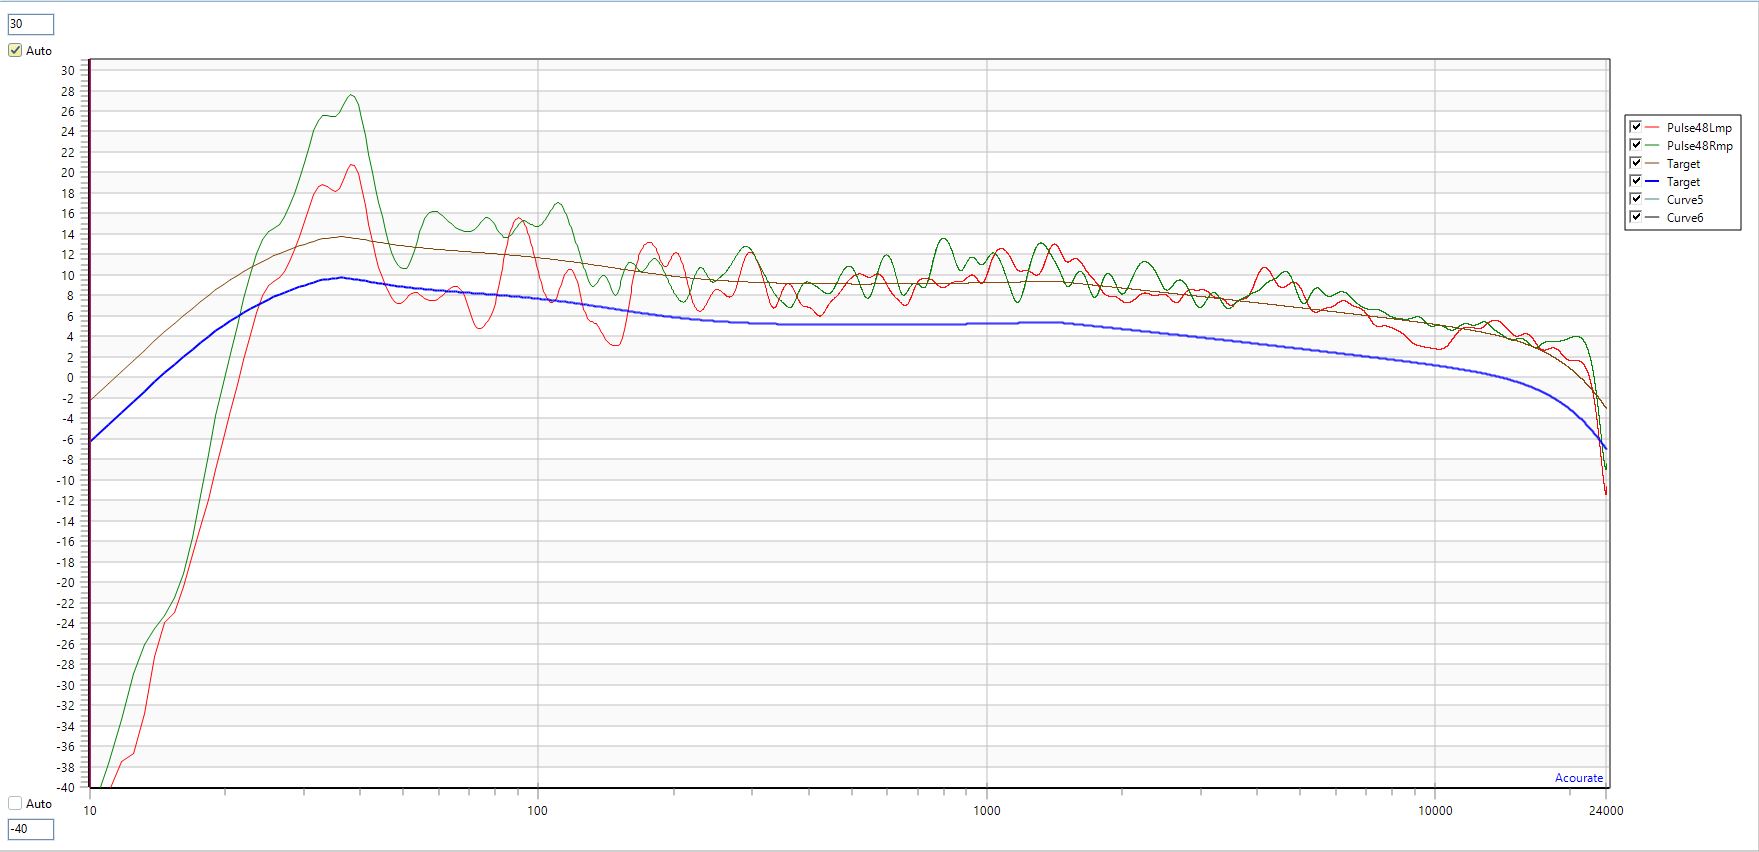Click the 0 label on the y-axis
The image size is (1759, 852).
click(x=70, y=378)
